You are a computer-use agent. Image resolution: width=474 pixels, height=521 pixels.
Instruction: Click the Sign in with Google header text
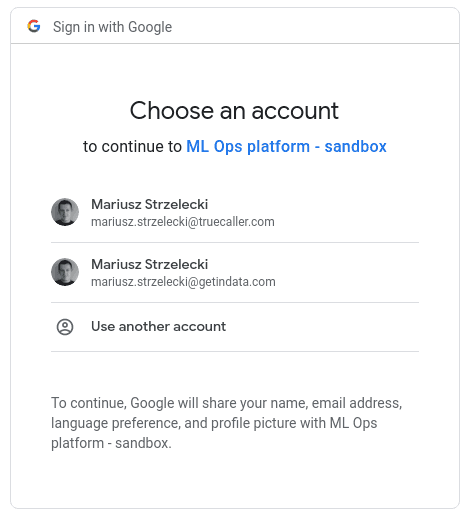point(112,27)
